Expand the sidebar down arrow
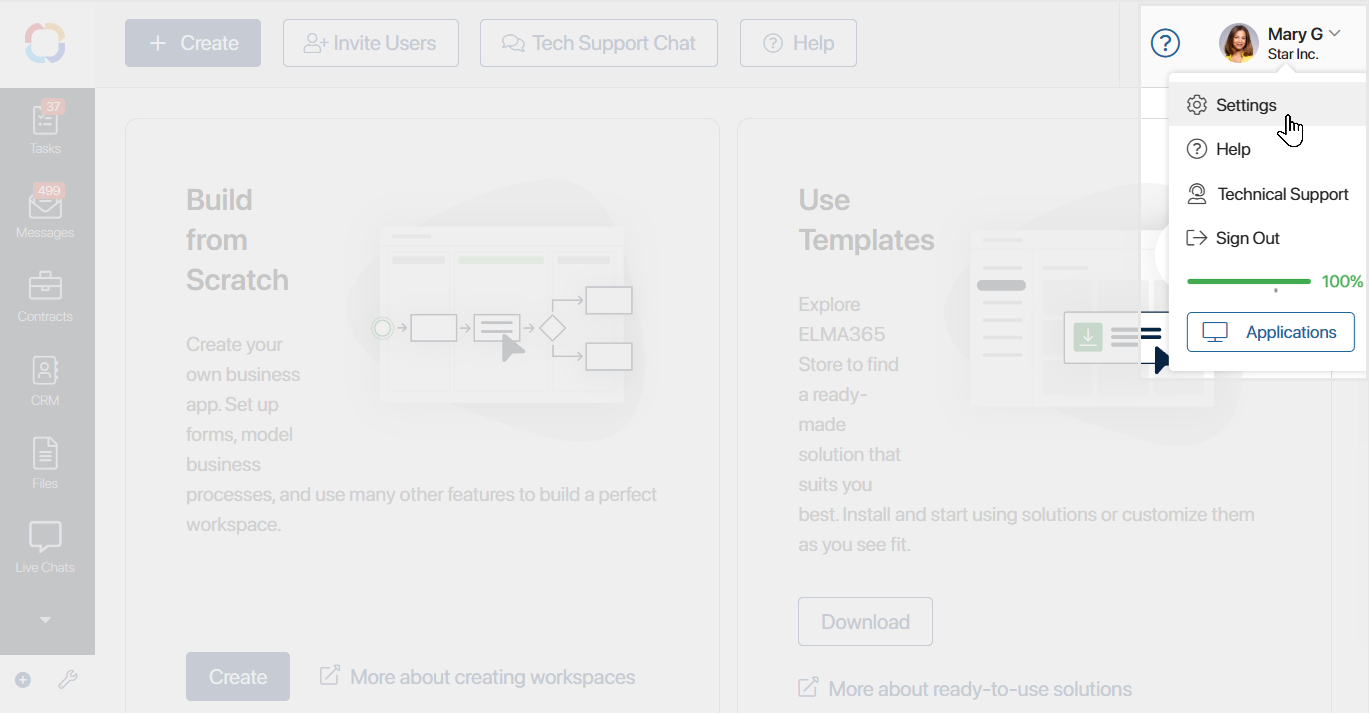 tap(45, 620)
